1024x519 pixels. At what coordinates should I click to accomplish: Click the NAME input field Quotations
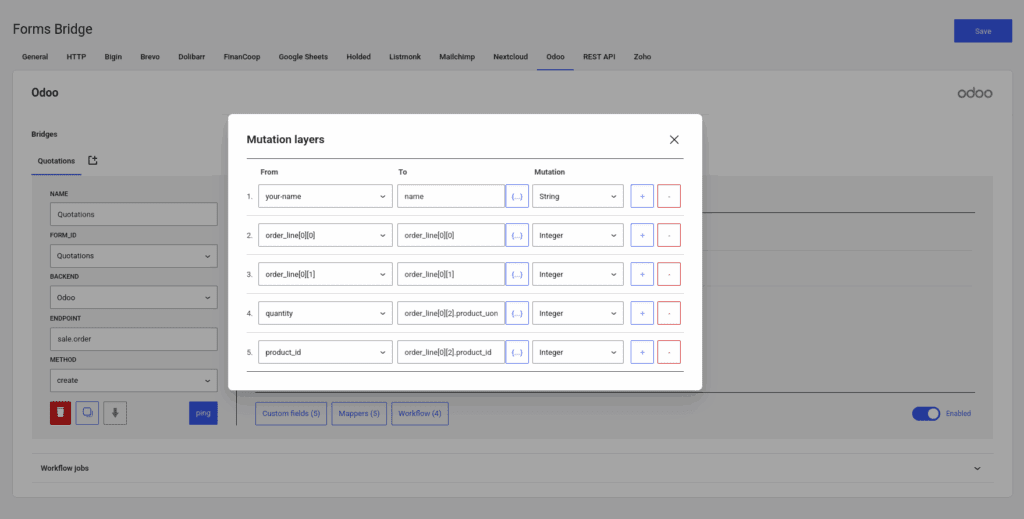click(x=134, y=214)
